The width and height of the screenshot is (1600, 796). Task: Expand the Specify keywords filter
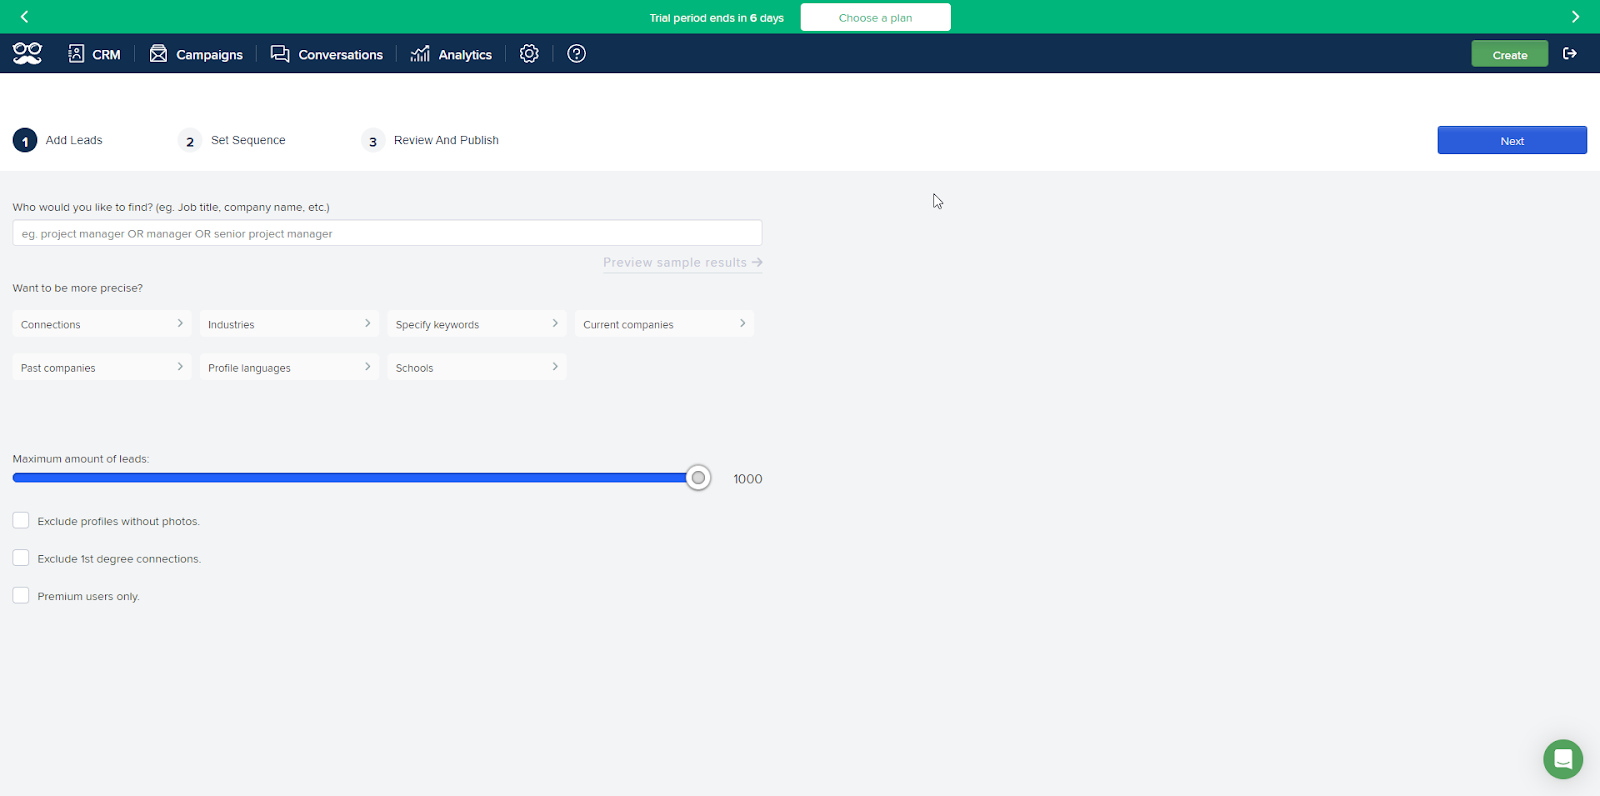[x=477, y=324]
